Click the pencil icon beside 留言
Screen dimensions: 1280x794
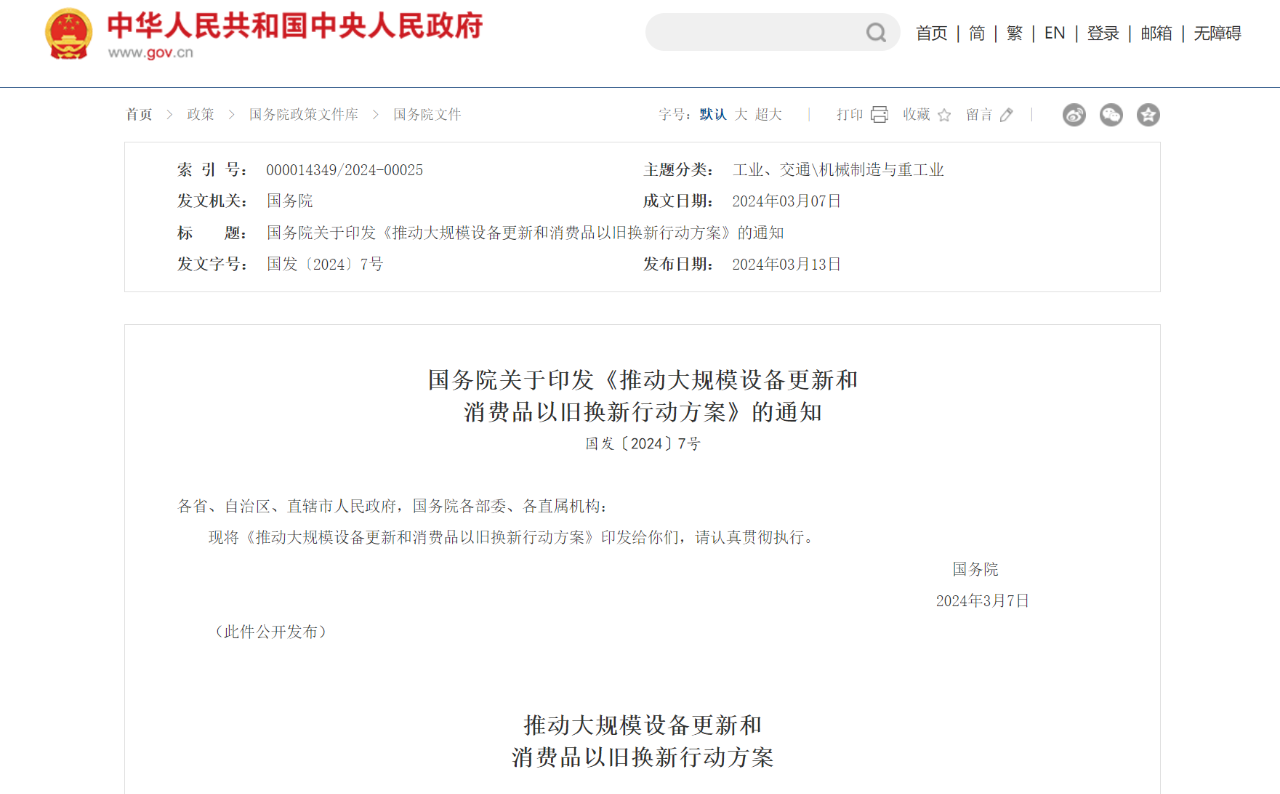point(1006,115)
